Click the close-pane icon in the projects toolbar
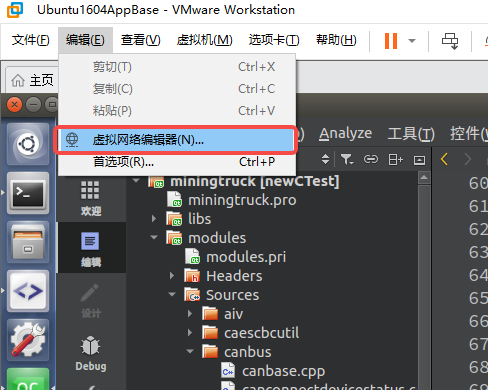488x390 pixels. 419,160
